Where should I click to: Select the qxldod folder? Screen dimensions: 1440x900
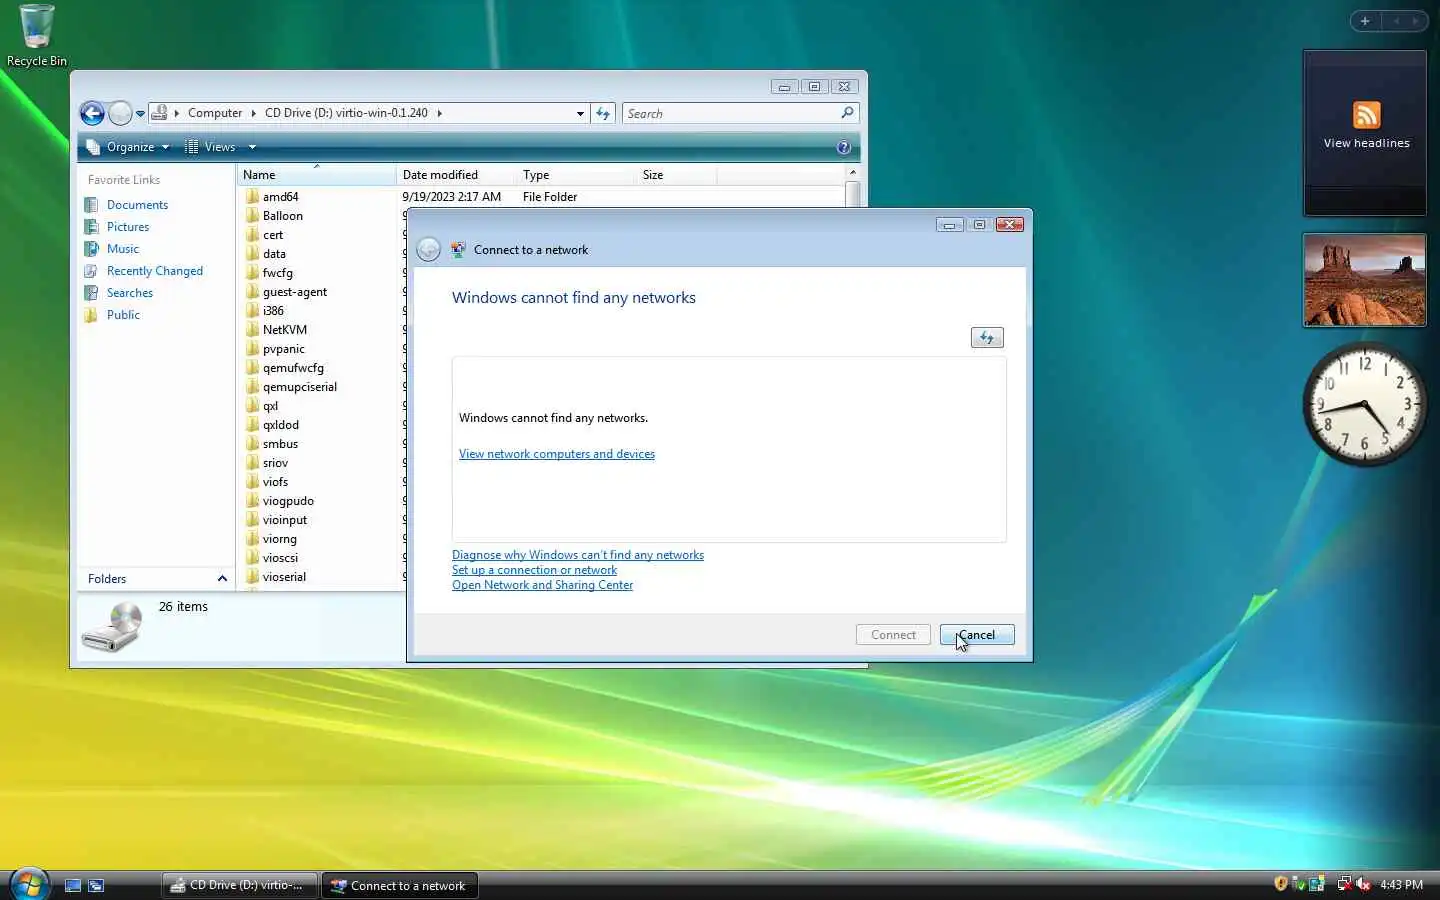click(280, 425)
